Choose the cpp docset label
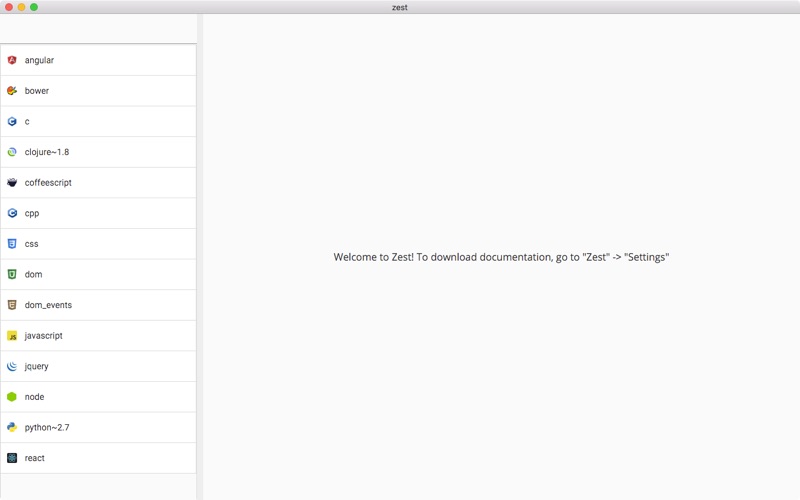The width and height of the screenshot is (800, 500). pyautogui.click(x=32, y=213)
